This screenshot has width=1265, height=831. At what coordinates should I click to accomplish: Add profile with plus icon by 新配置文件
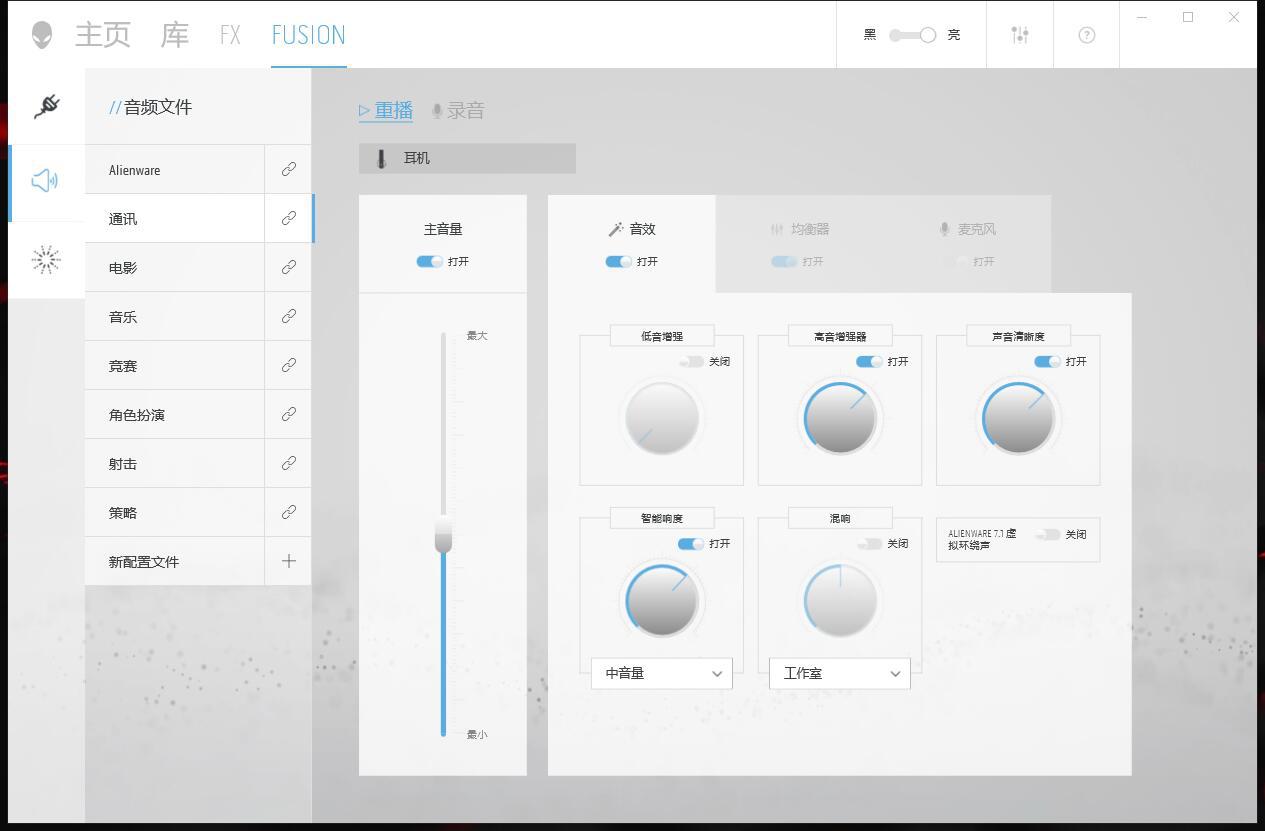tap(289, 561)
